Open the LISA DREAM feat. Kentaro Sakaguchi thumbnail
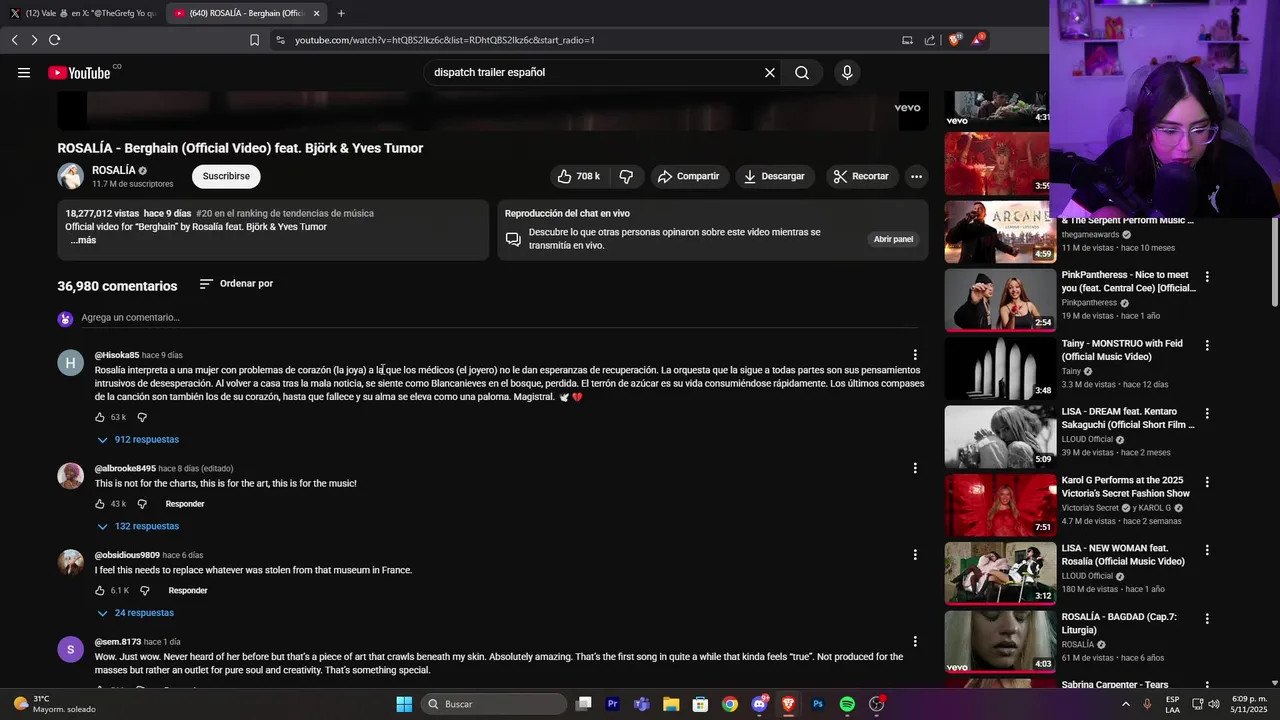1280x720 pixels. (x=1000, y=437)
